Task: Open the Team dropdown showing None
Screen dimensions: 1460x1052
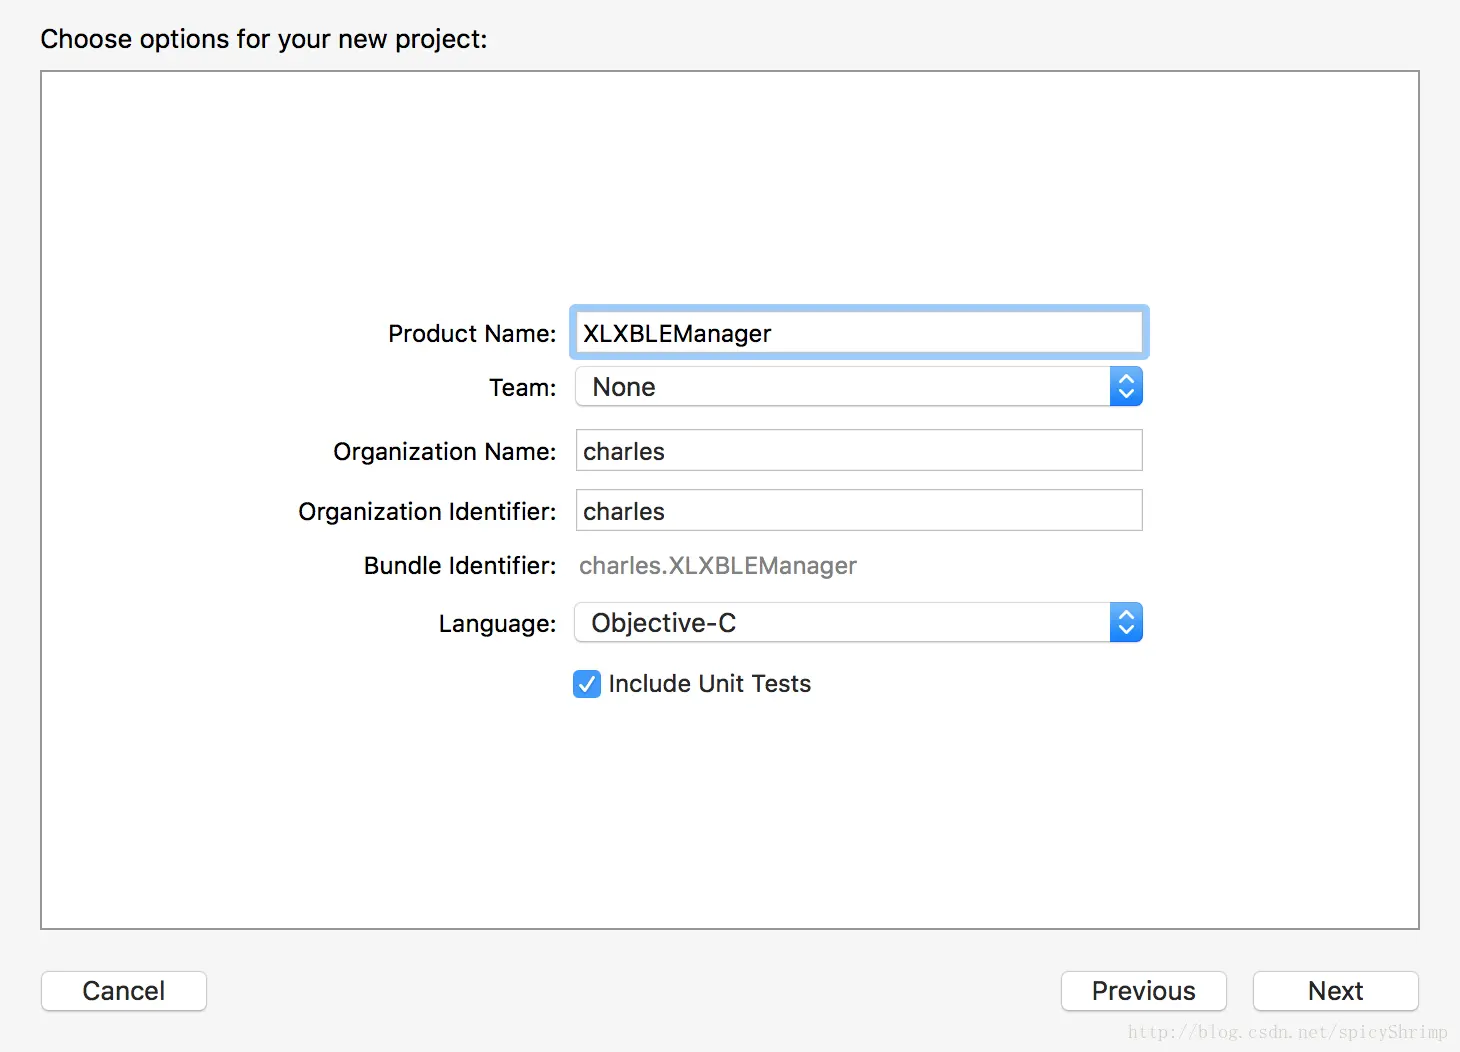Action: tap(842, 387)
